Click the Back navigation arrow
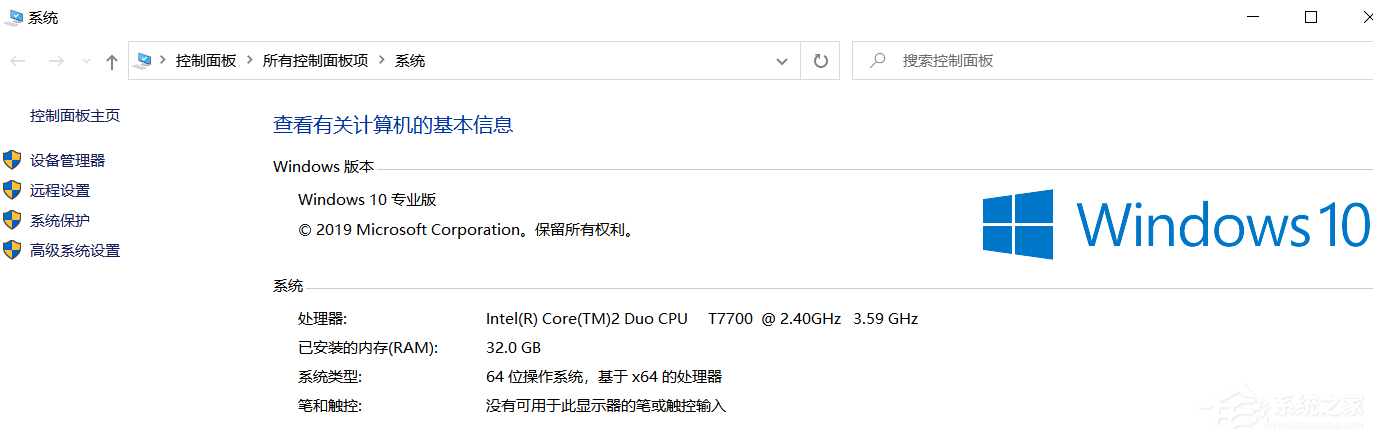 [x=18, y=61]
